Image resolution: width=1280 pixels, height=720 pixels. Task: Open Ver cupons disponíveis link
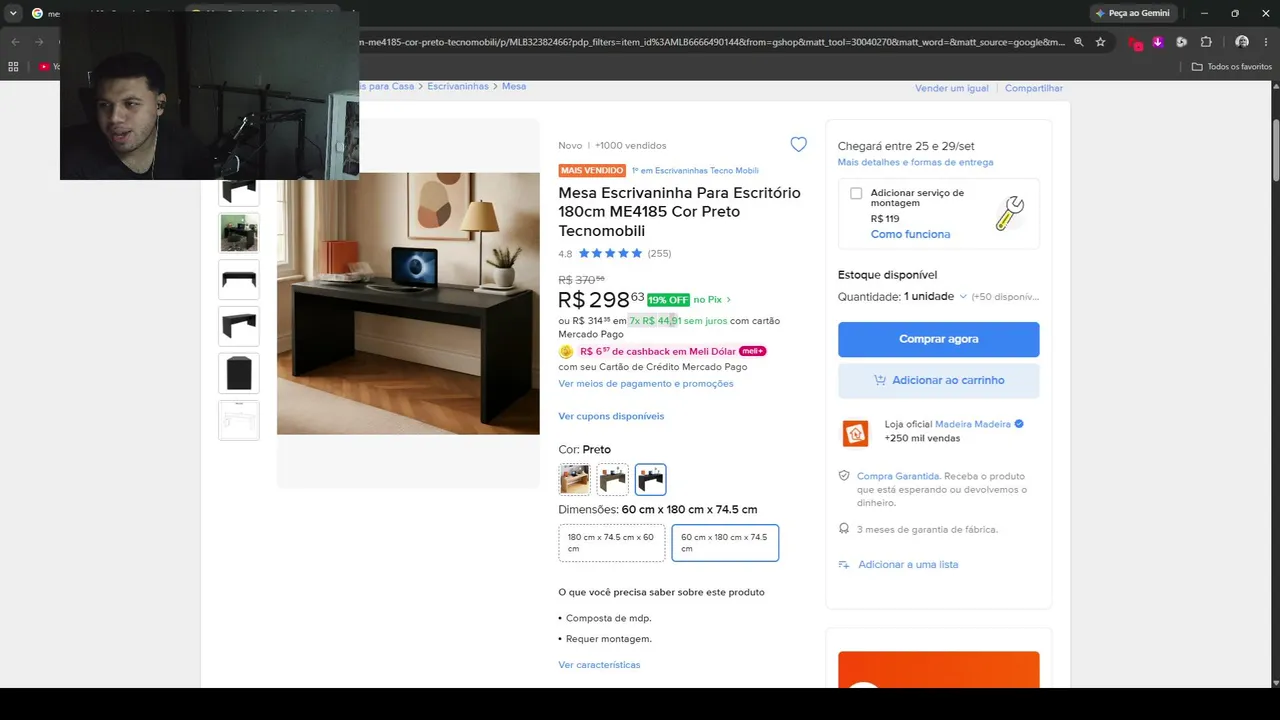pos(611,416)
